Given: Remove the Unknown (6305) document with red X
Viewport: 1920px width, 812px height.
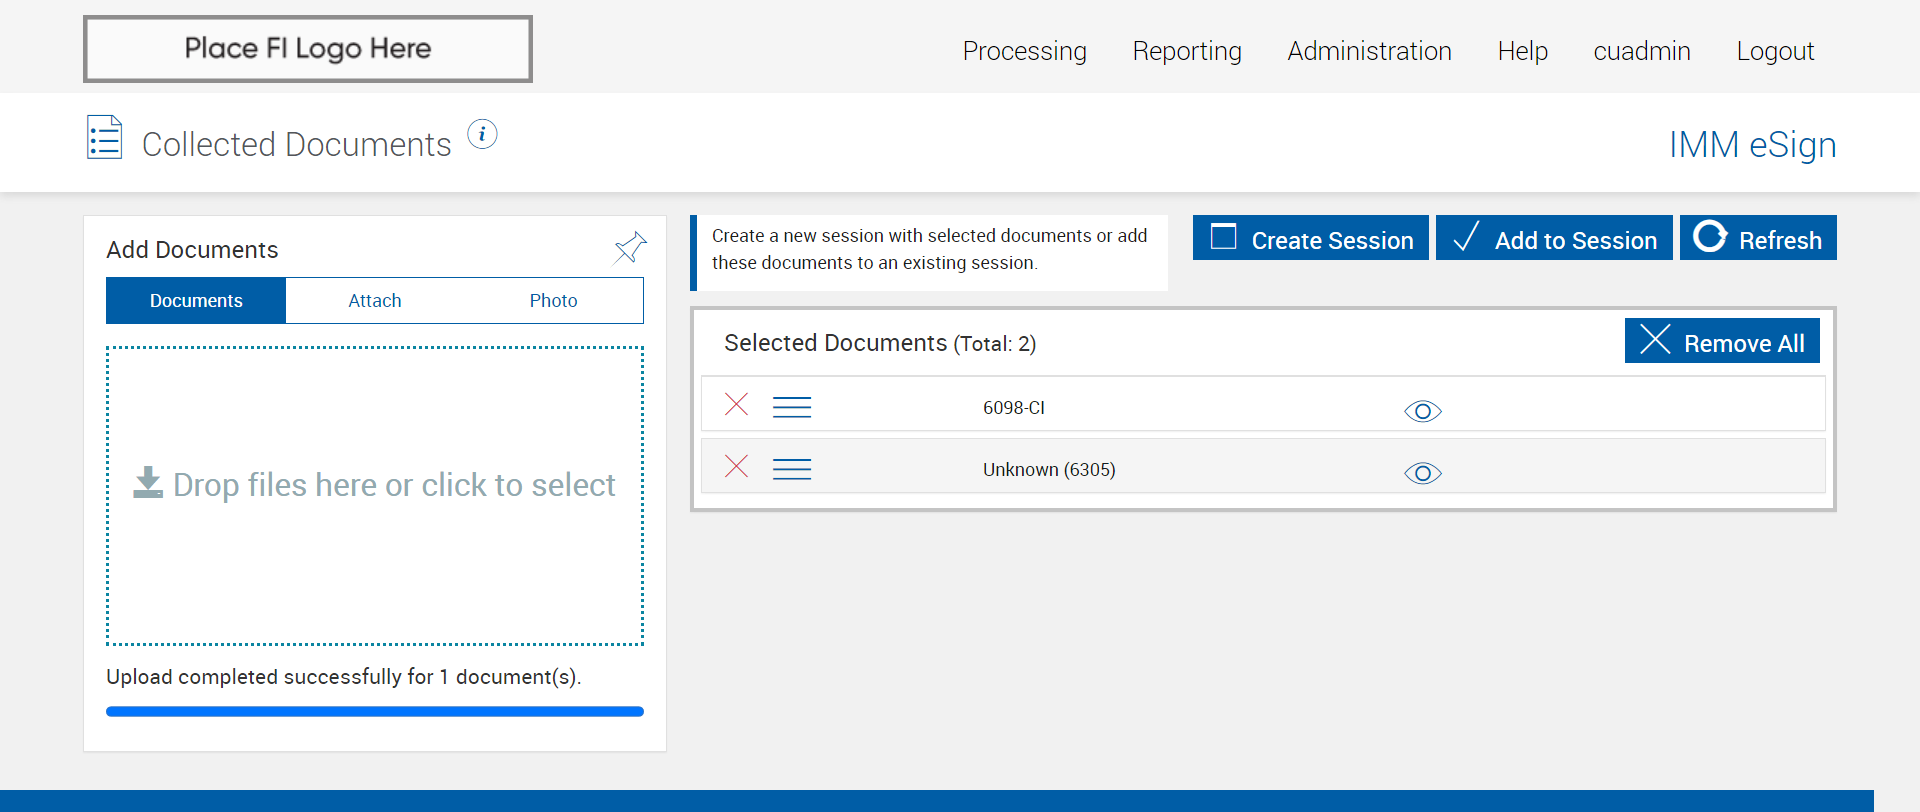Looking at the screenshot, I should [x=736, y=466].
